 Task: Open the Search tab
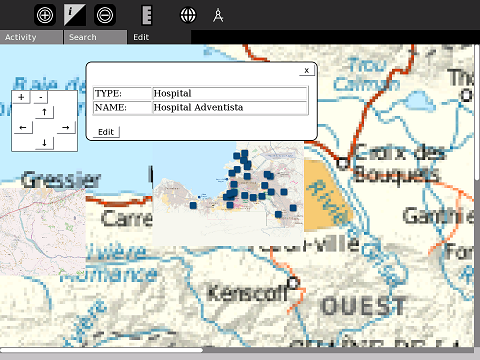point(95,37)
